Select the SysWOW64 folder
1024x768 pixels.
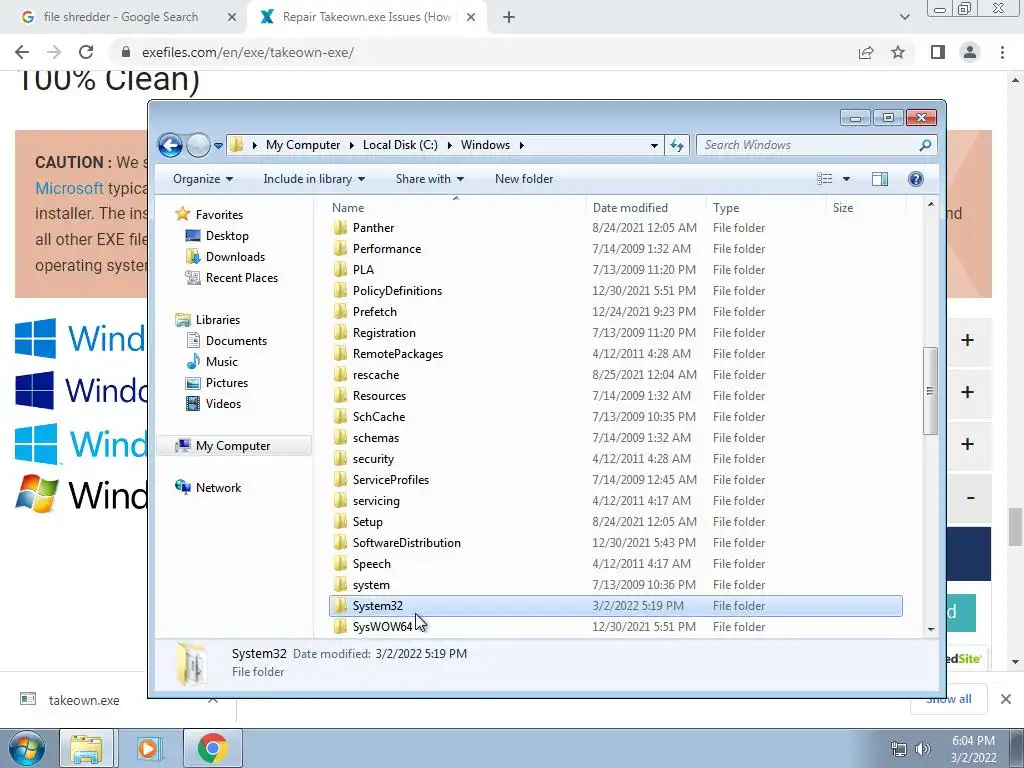click(382, 627)
